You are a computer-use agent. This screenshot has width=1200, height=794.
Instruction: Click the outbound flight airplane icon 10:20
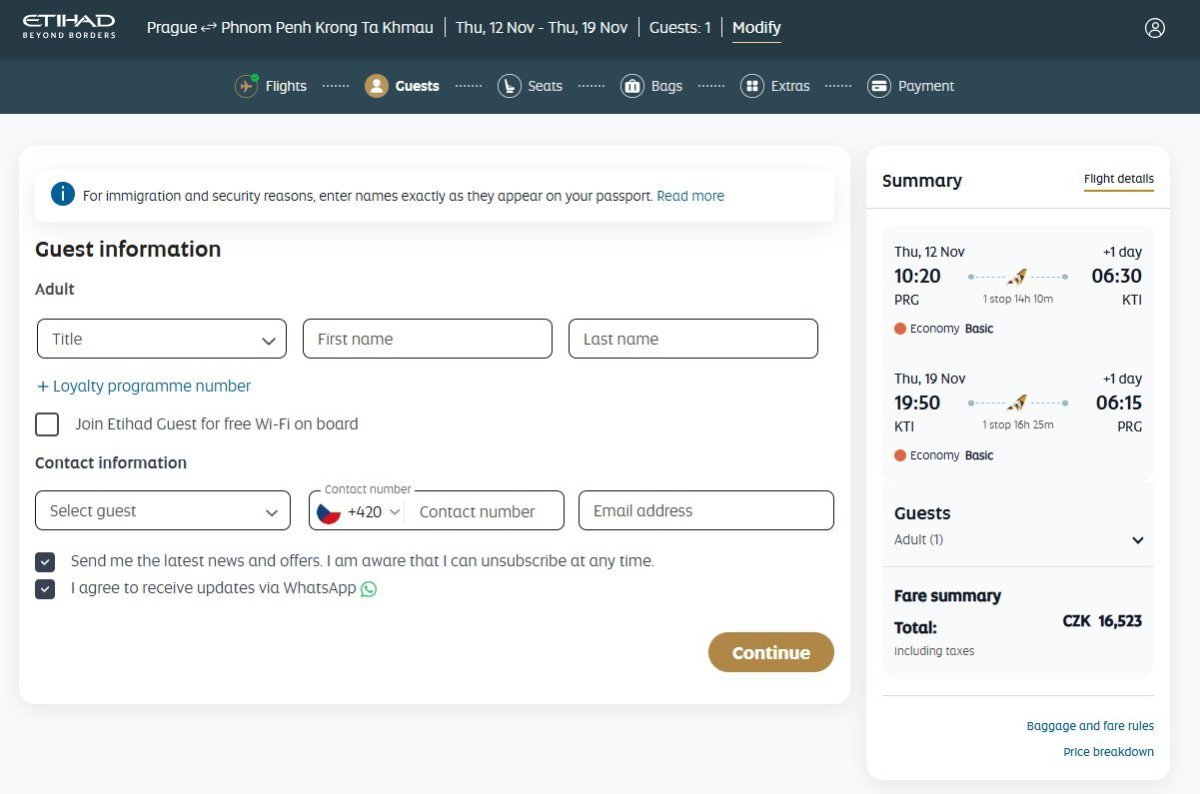(1017, 276)
